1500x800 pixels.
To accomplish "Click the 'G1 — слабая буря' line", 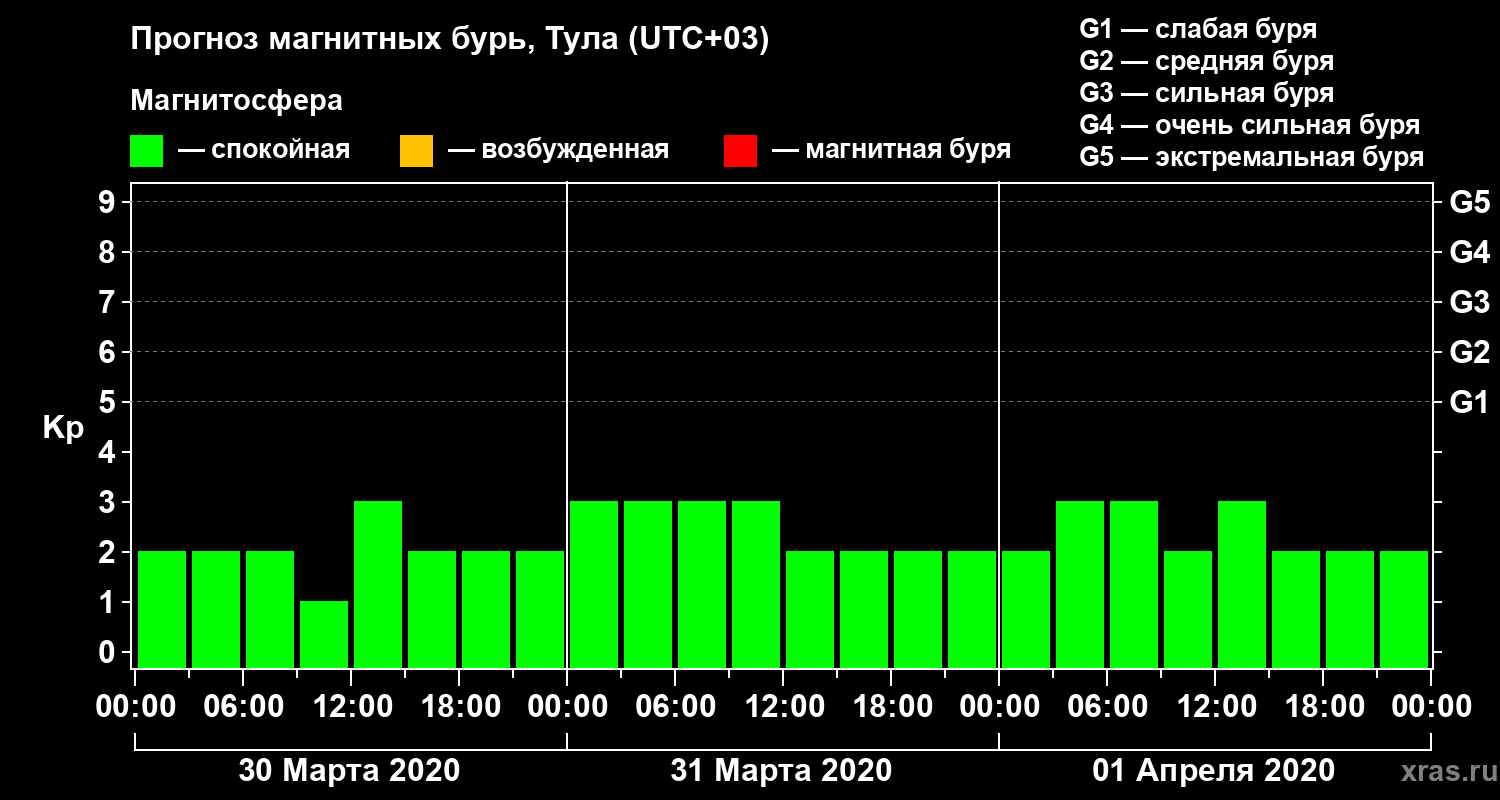I will pyautogui.click(x=1198, y=29).
